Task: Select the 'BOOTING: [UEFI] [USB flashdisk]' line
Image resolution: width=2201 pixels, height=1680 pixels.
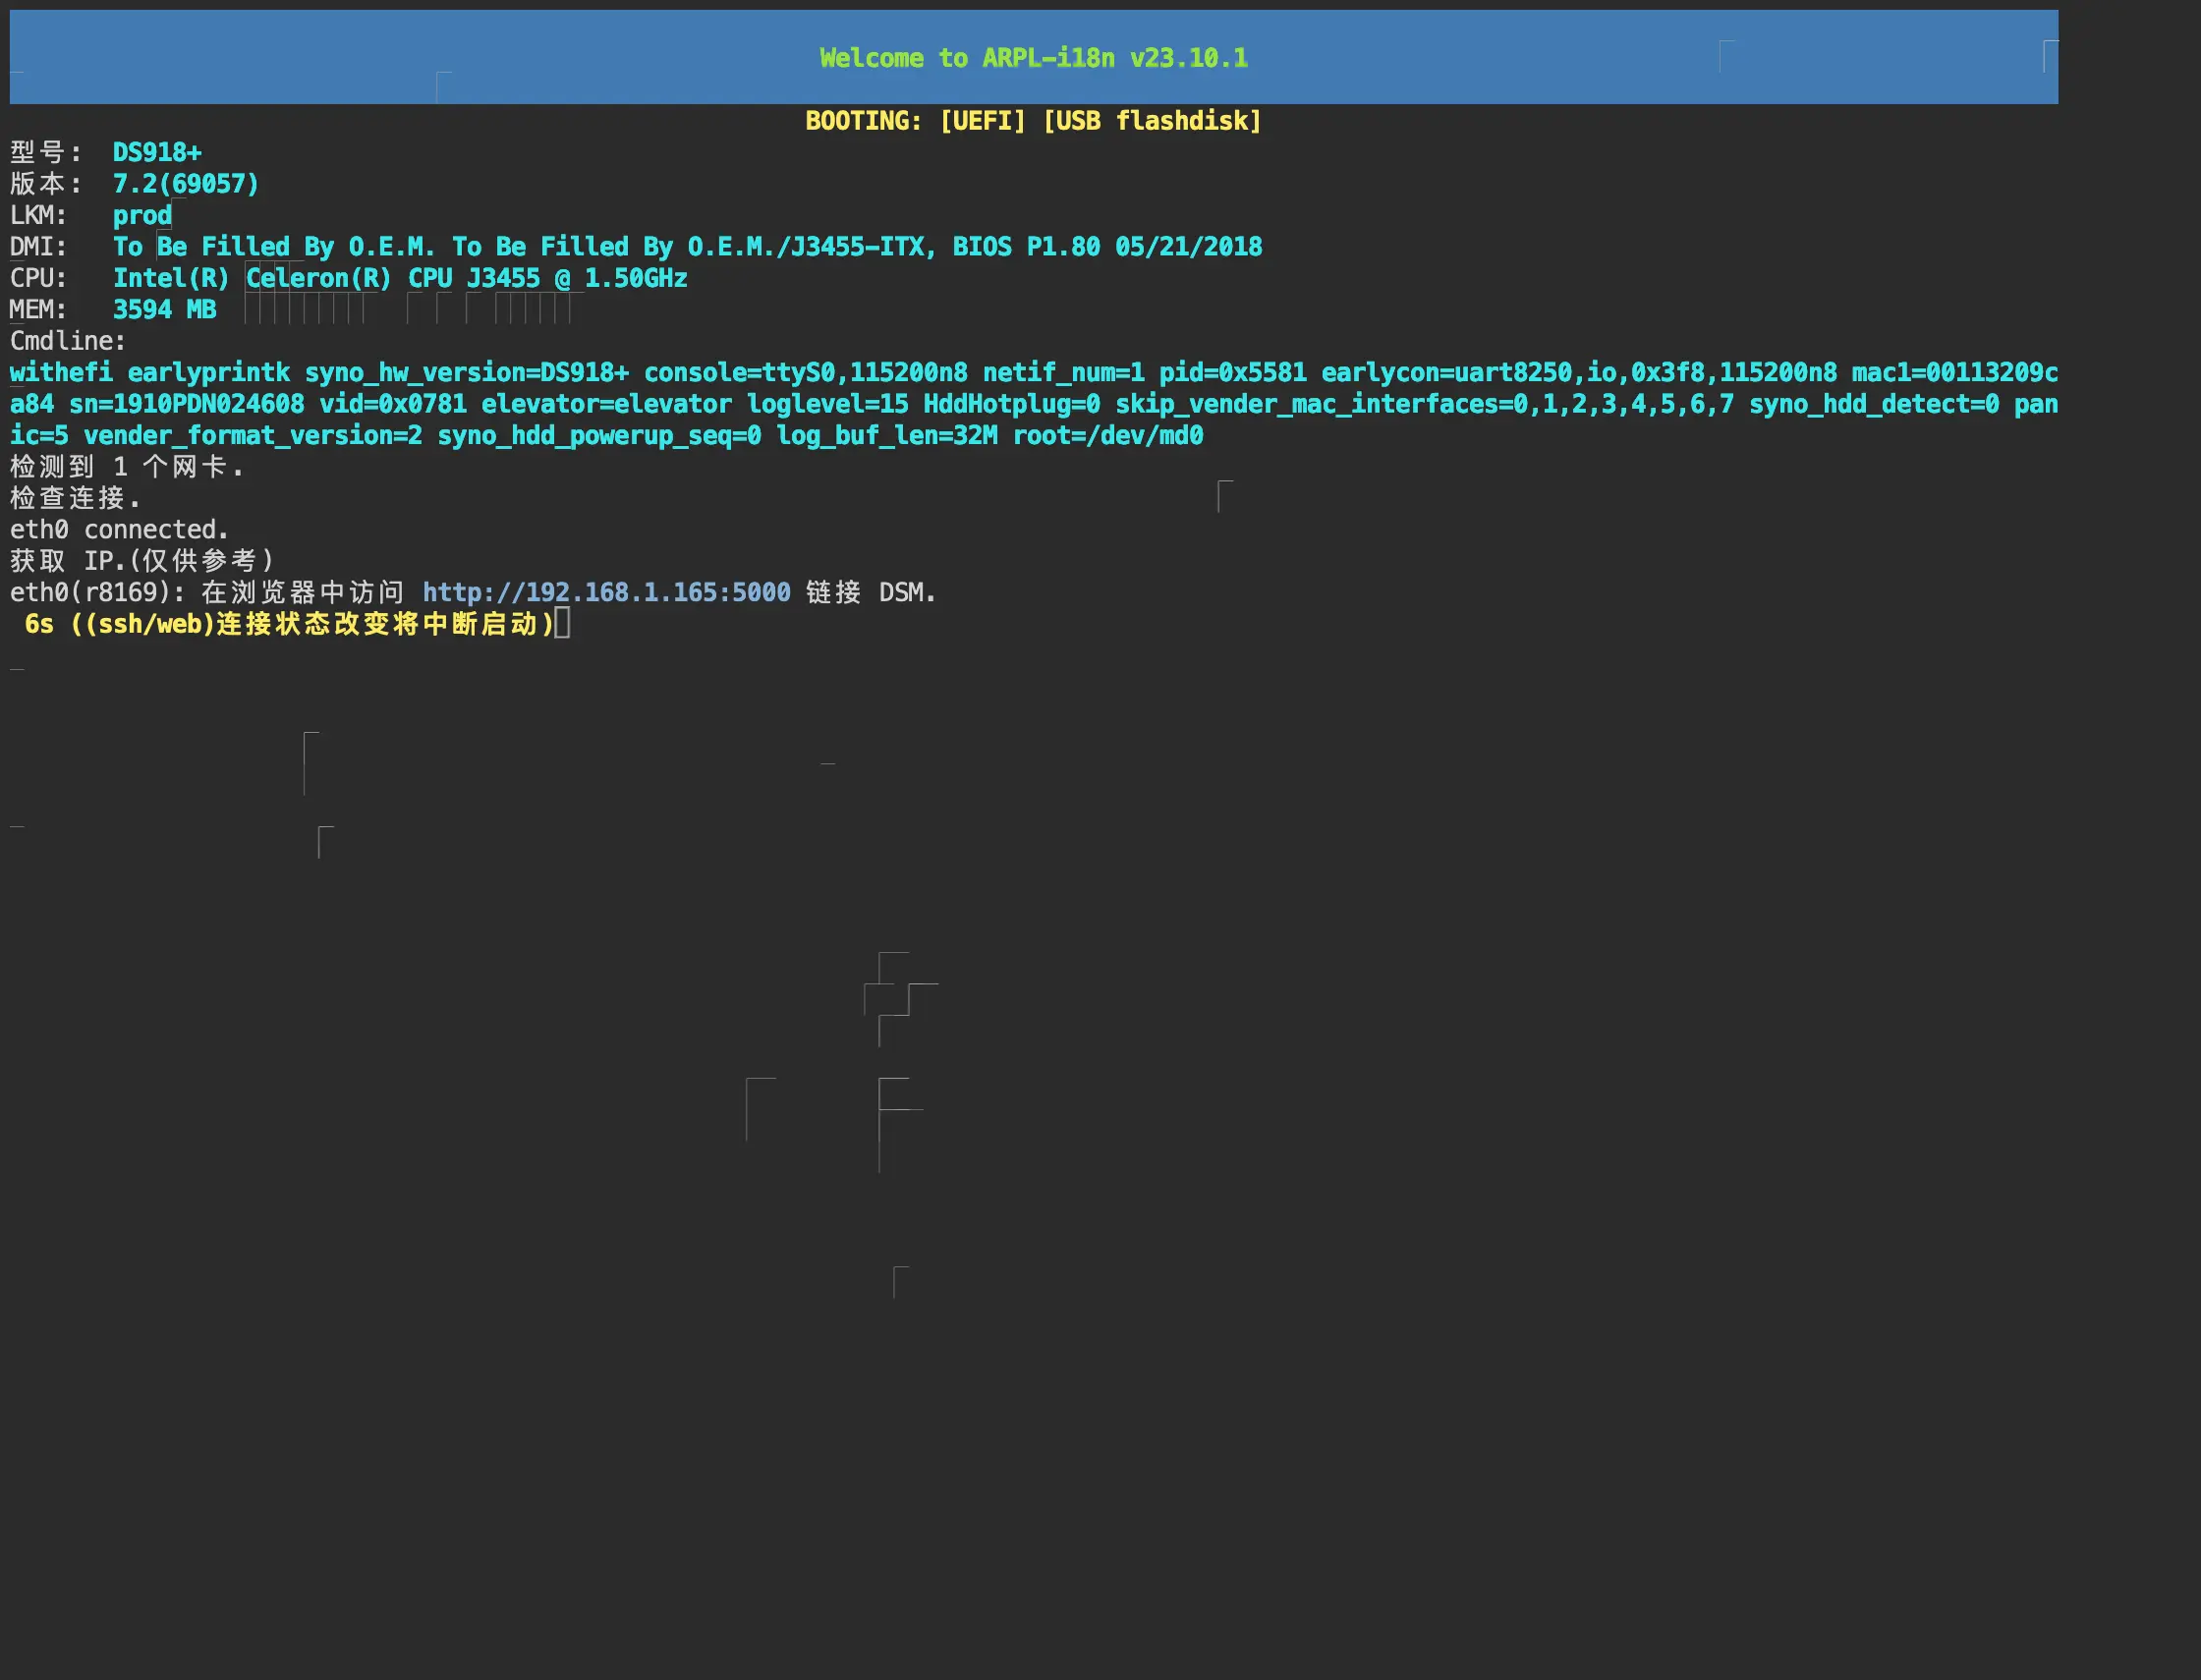Action: click(x=1034, y=121)
